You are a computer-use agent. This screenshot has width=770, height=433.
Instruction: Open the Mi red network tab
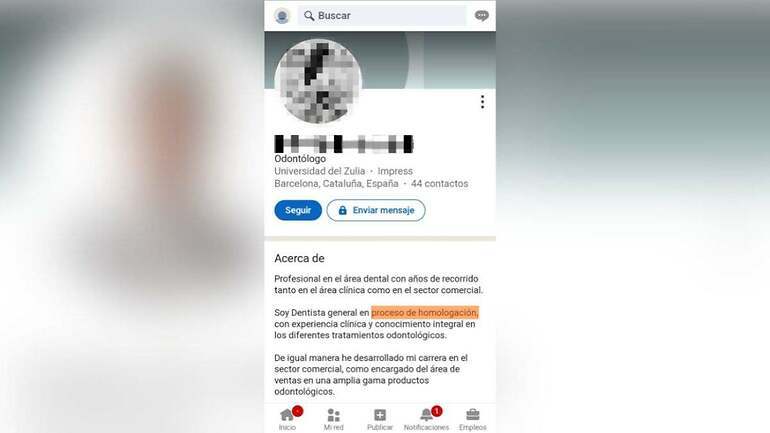pyautogui.click(x=333, y=419)
